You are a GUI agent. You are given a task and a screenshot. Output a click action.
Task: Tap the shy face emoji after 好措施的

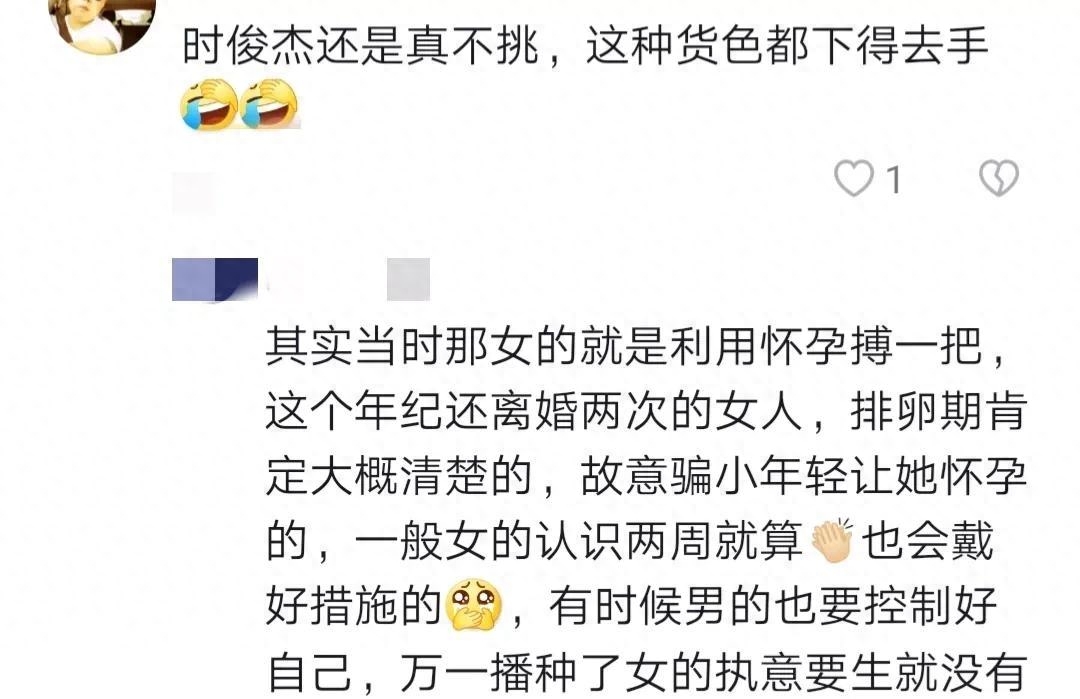click(474, 605)
